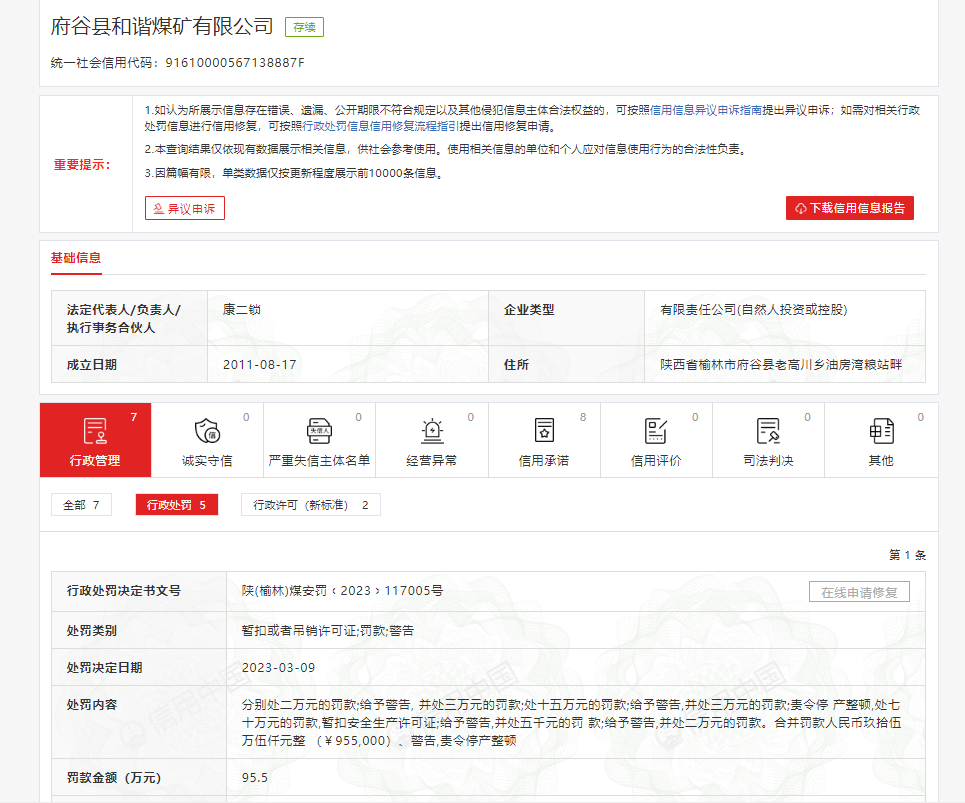Open the 诚实守信 shield icon

(207, 431)
